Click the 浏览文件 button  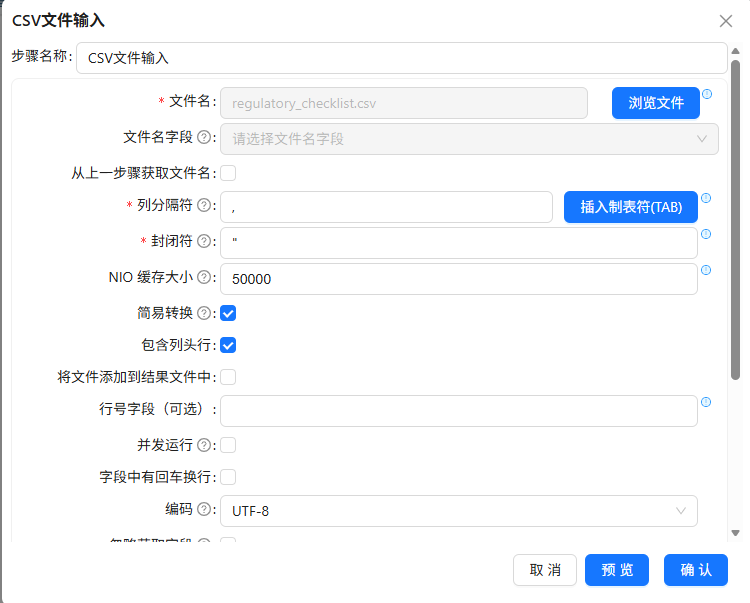click(656, 103)
